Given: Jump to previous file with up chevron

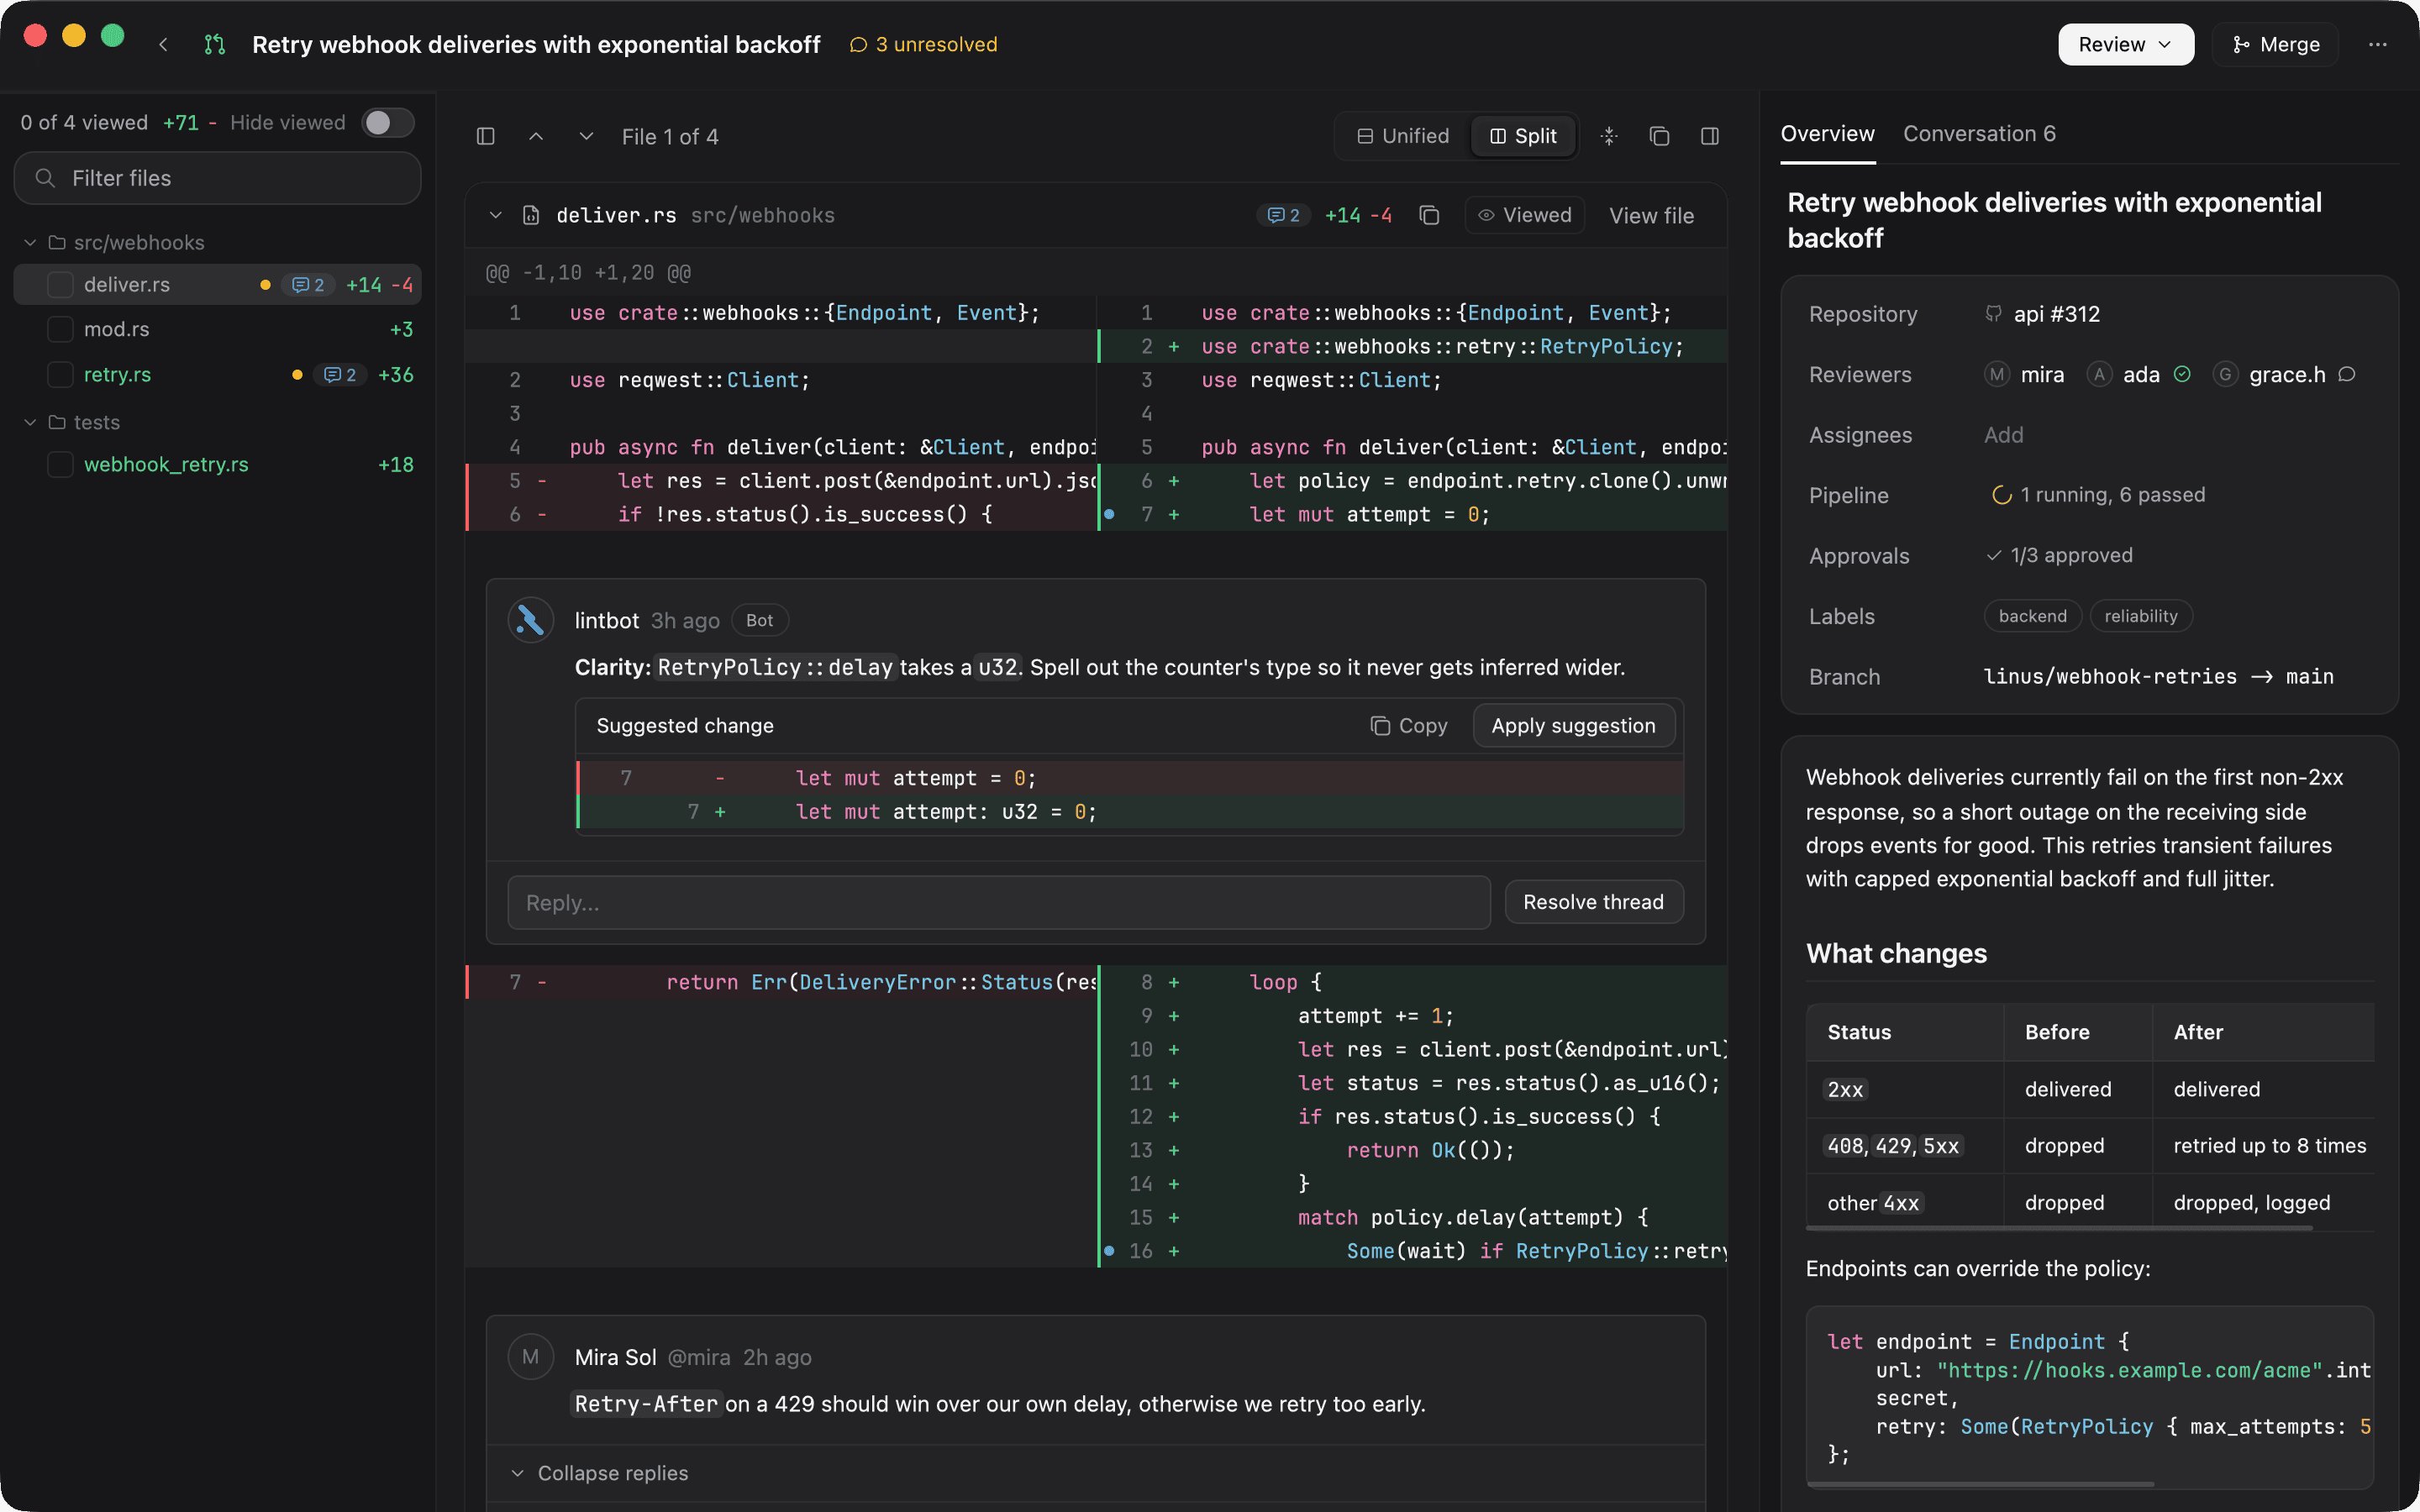Looking at the screenshot, I should pos(536,136).
